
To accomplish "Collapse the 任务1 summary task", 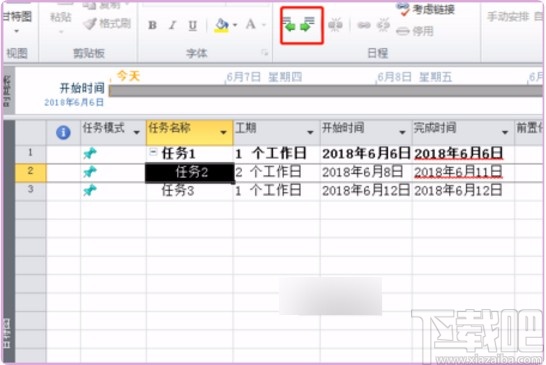I will click(x=153, y=152).
